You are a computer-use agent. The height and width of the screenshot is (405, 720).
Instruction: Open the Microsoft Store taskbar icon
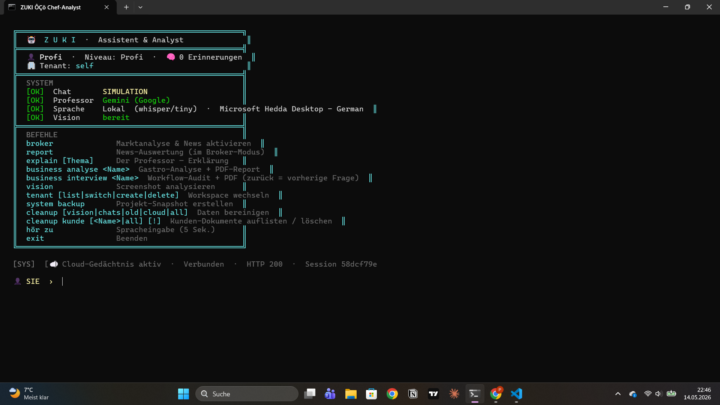tap(371, 394)
